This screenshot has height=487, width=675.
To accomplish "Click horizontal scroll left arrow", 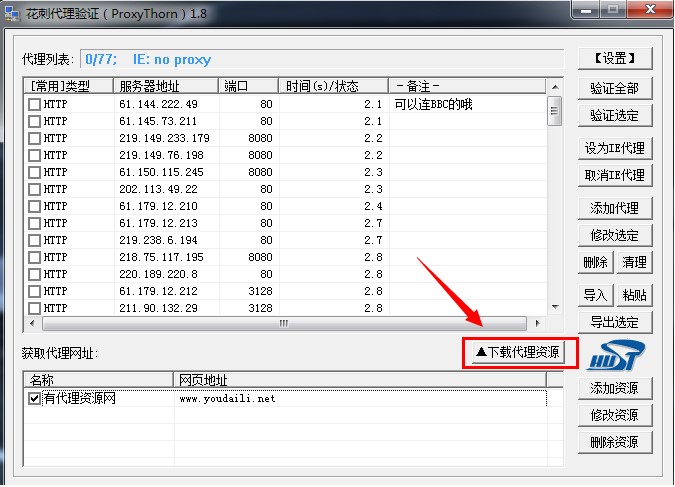I will (32, 323).
